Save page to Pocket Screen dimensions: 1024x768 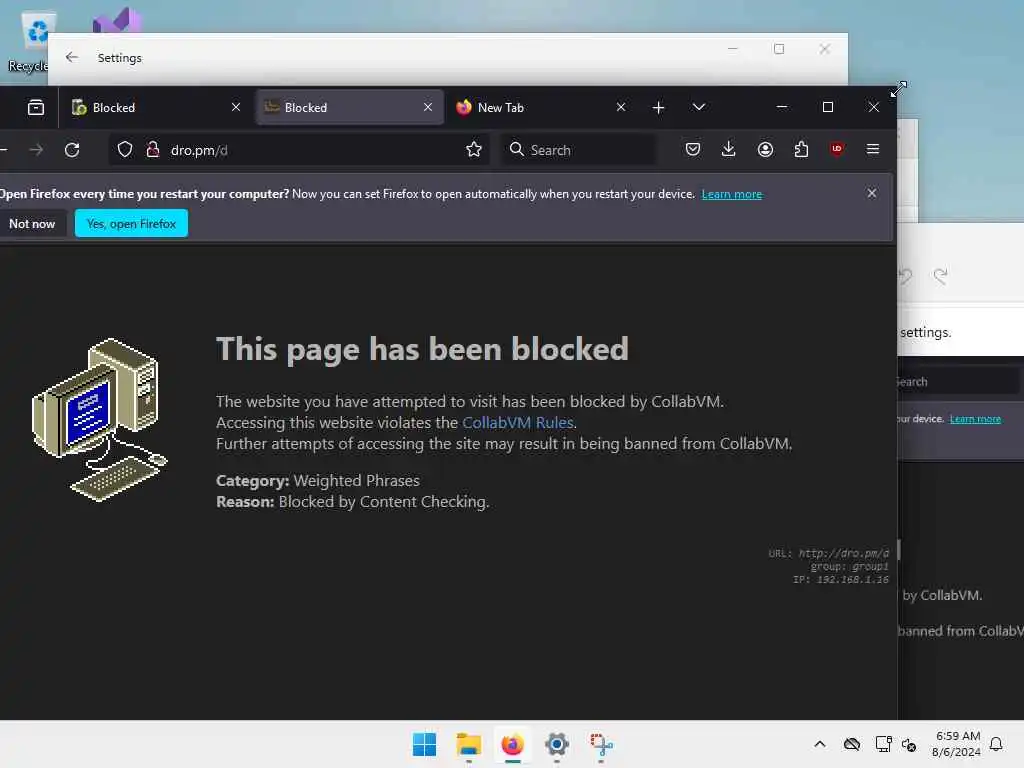pos(693,150)
